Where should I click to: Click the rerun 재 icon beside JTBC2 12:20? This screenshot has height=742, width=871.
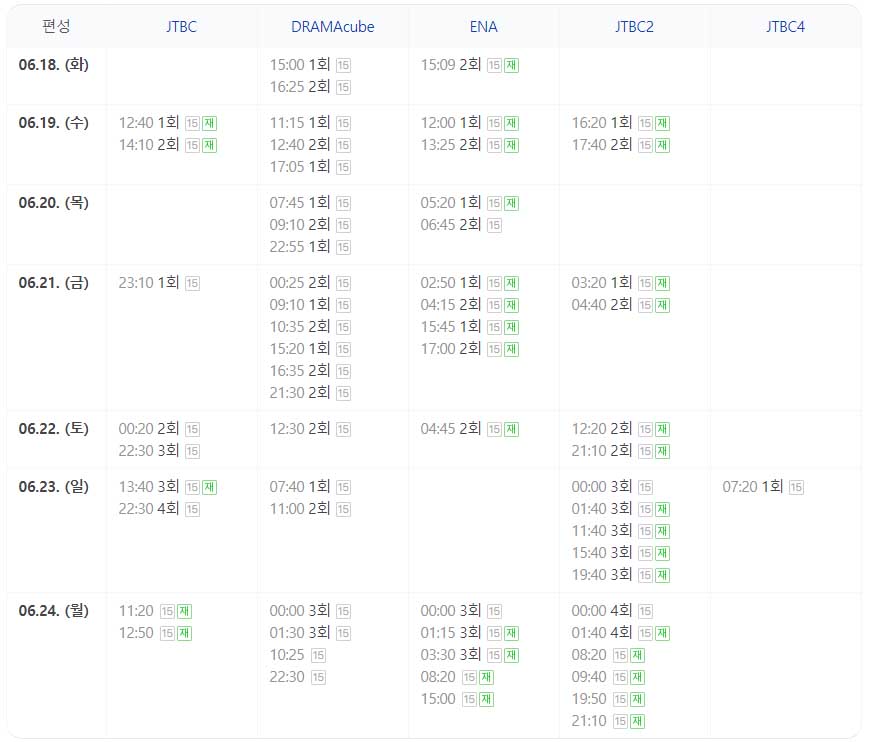[663, 429]
